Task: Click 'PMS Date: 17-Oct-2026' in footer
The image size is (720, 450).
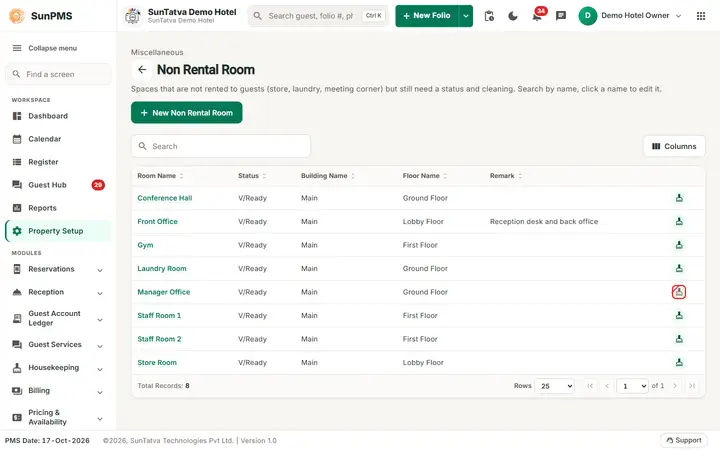Action: click(47, 441)
